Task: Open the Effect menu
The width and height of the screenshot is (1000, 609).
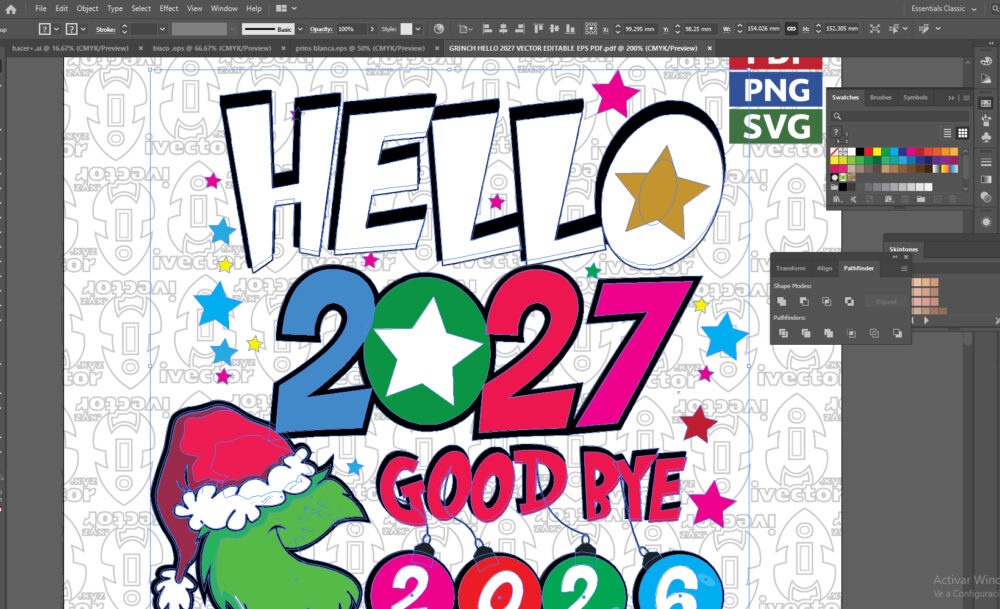Action: pyautogui.click(x=168, y=8)
